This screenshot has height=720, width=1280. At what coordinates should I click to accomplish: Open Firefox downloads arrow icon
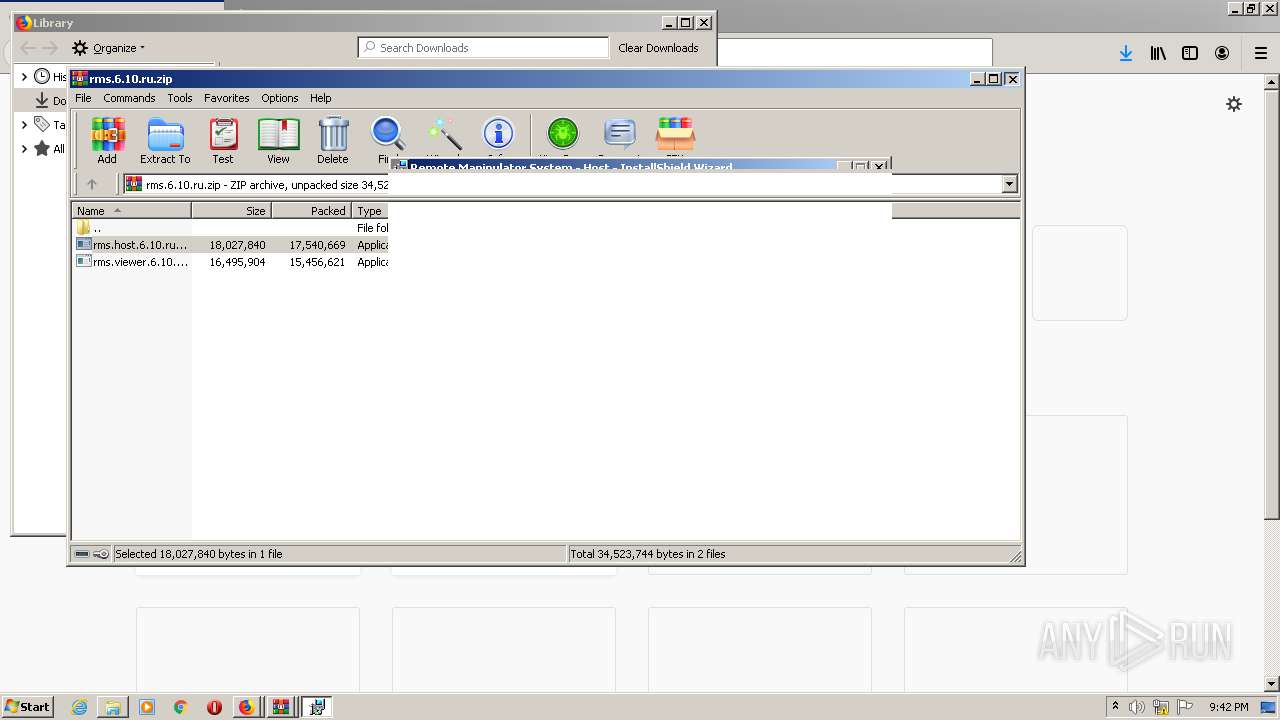point(1126,53)
